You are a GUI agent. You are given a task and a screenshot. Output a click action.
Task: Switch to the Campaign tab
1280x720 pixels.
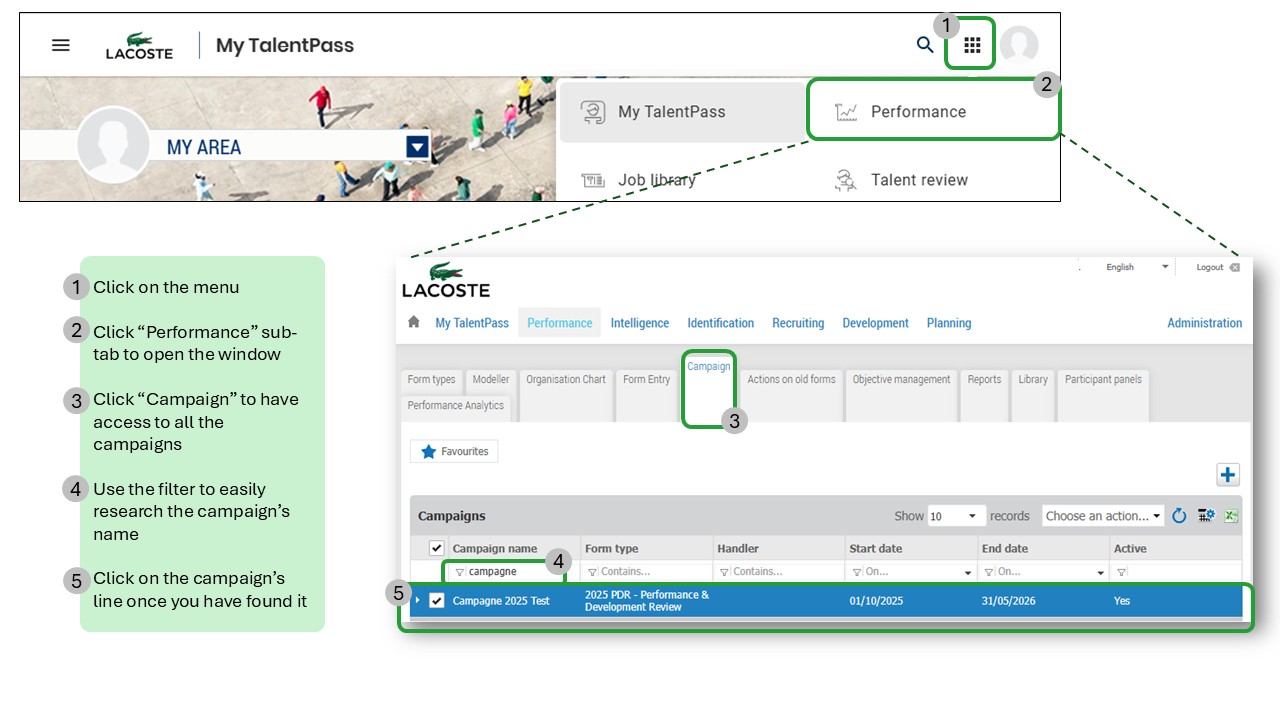pos(708,367)
